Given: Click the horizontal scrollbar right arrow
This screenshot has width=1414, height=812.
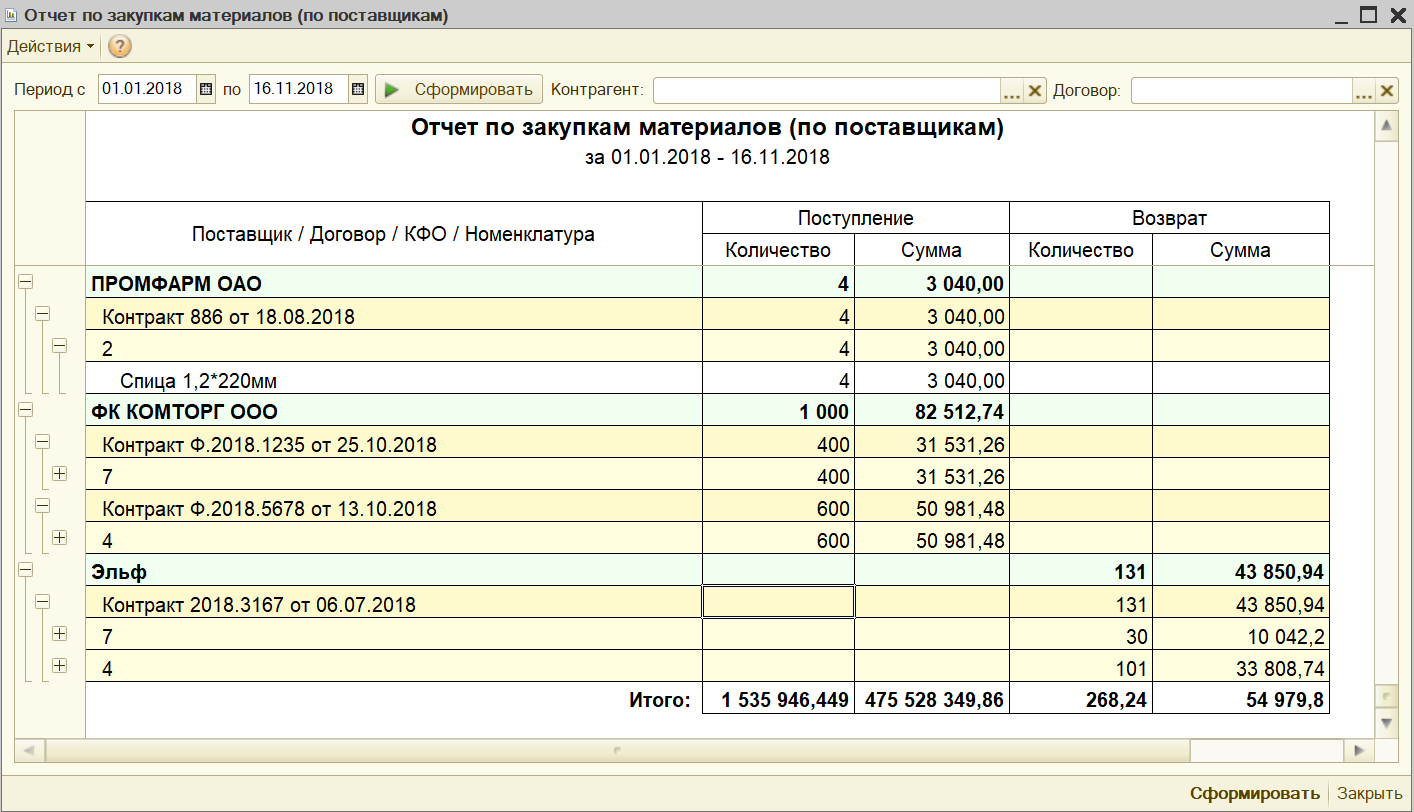Looking at the screenshot, I should [x=1359, y=749].
